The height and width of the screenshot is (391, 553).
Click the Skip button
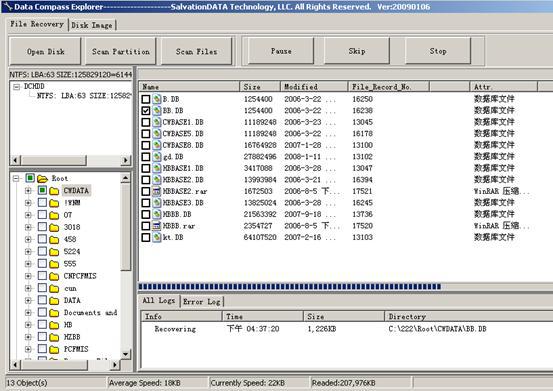(x=357, y=51)
